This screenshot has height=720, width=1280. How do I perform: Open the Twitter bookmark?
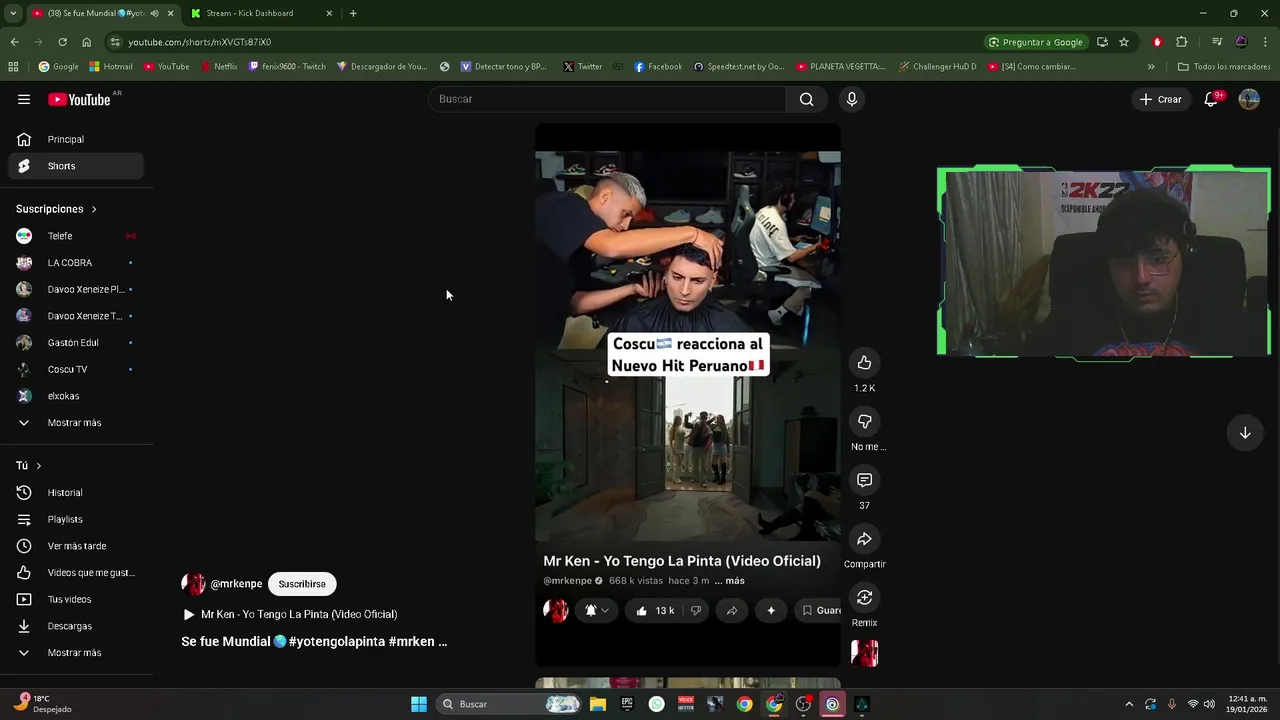(583, 67)
